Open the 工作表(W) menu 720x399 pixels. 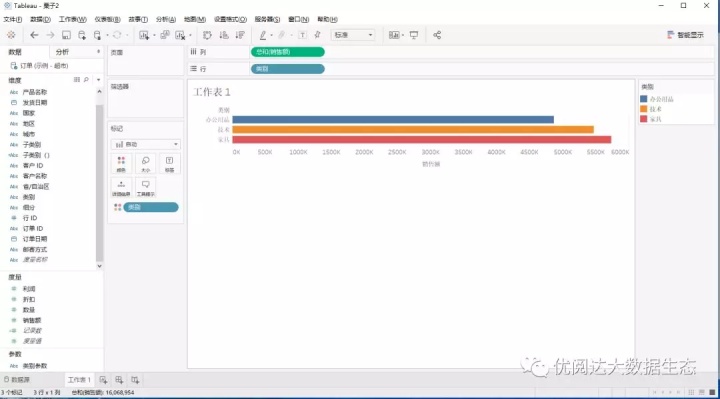pos(73,19)
